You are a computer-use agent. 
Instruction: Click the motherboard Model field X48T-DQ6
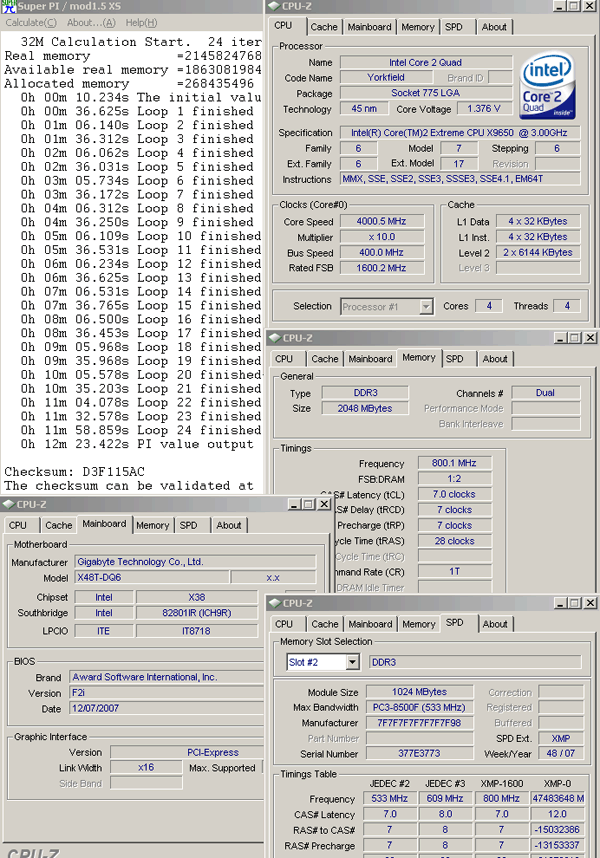point(152,577)
